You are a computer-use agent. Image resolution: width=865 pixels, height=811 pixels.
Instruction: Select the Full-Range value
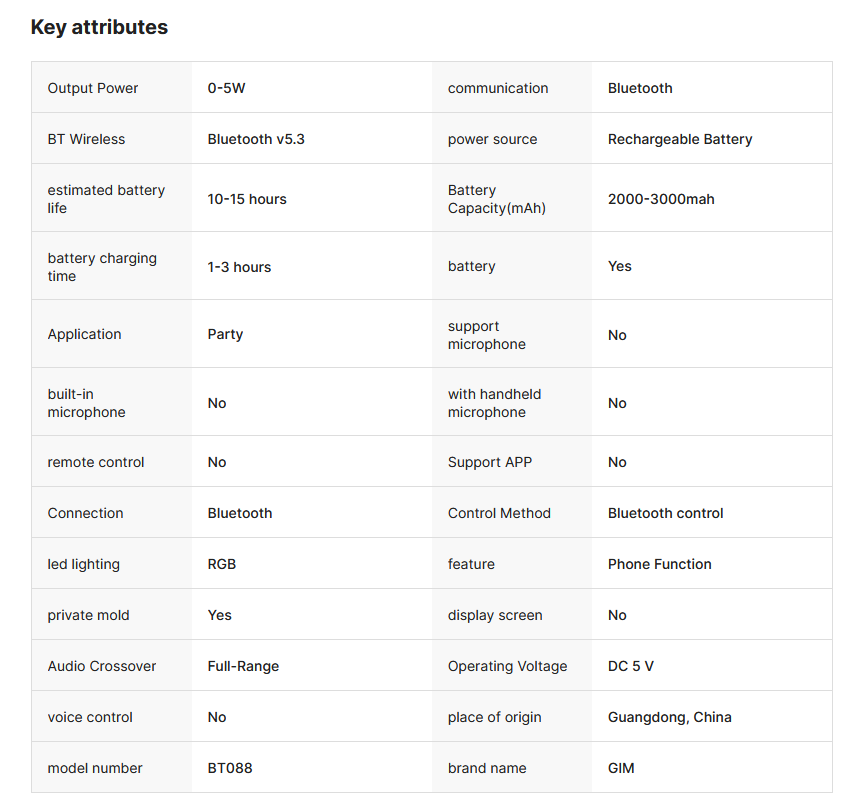[x=243, y=666]
